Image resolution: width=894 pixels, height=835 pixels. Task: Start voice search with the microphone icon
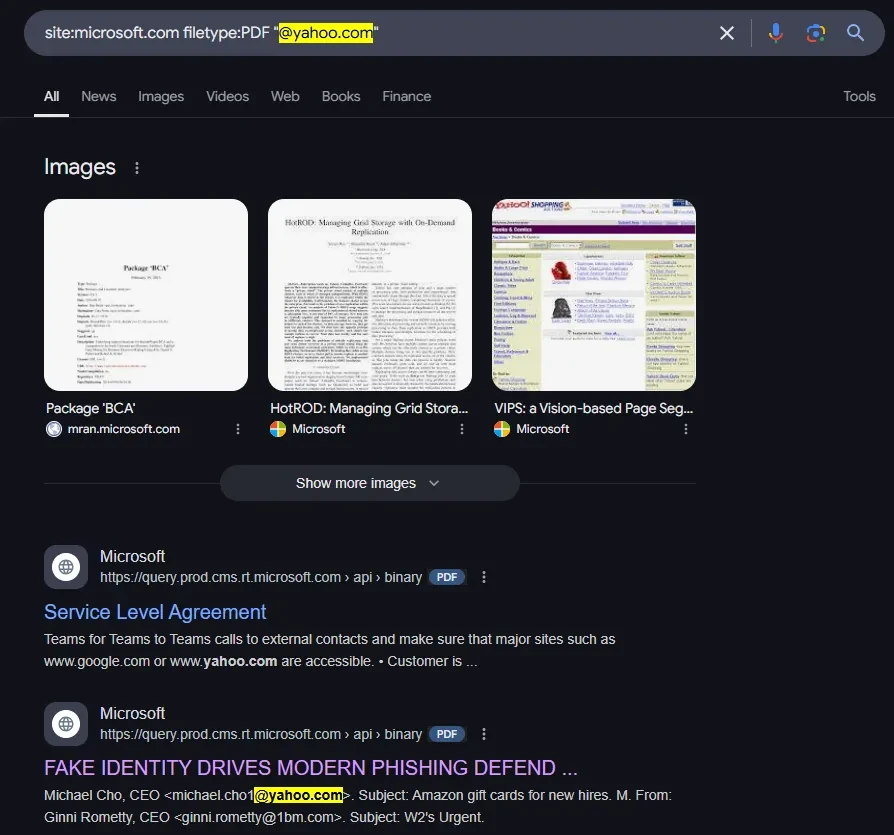tap(775, 33)
